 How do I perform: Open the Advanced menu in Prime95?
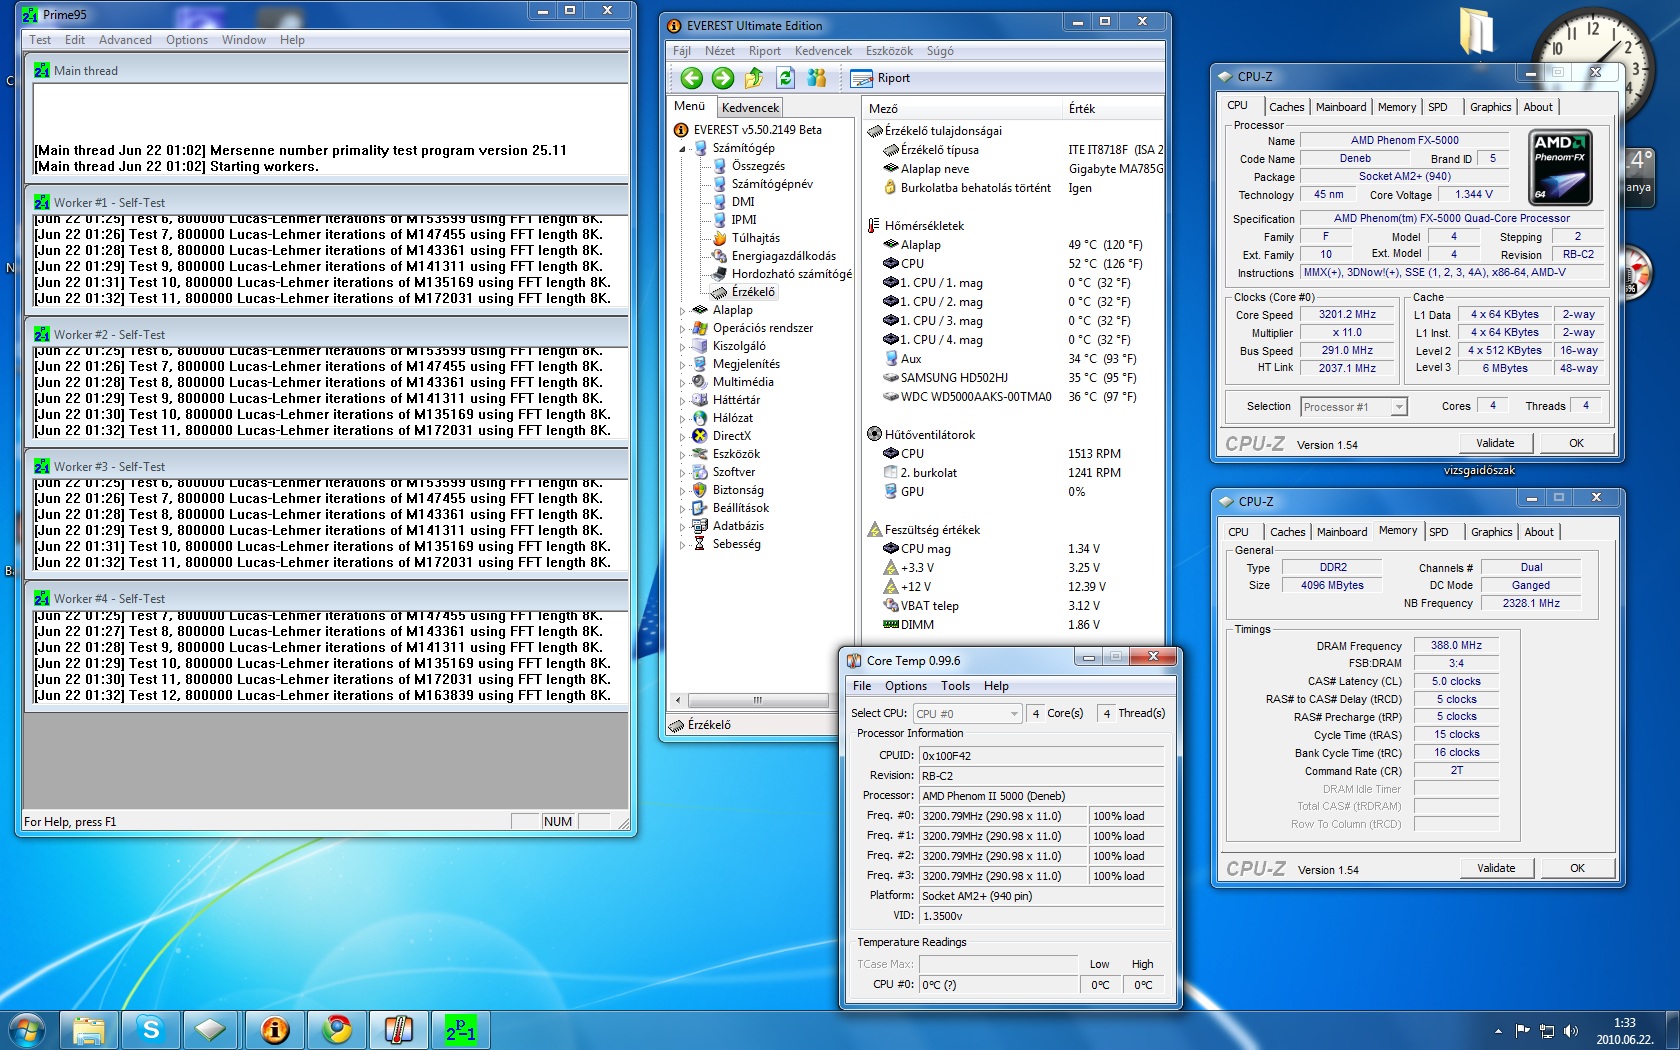point(125,40)
